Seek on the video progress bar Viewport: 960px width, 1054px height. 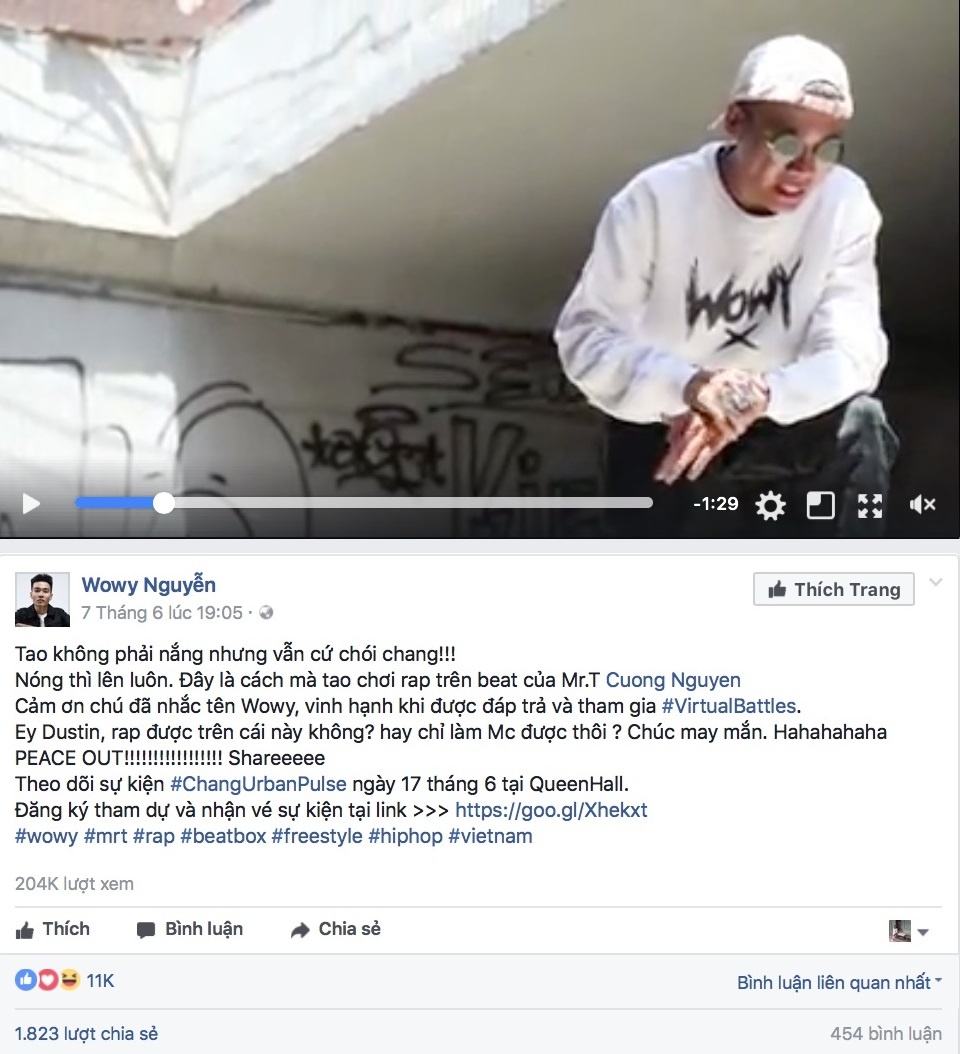(364, 503)
